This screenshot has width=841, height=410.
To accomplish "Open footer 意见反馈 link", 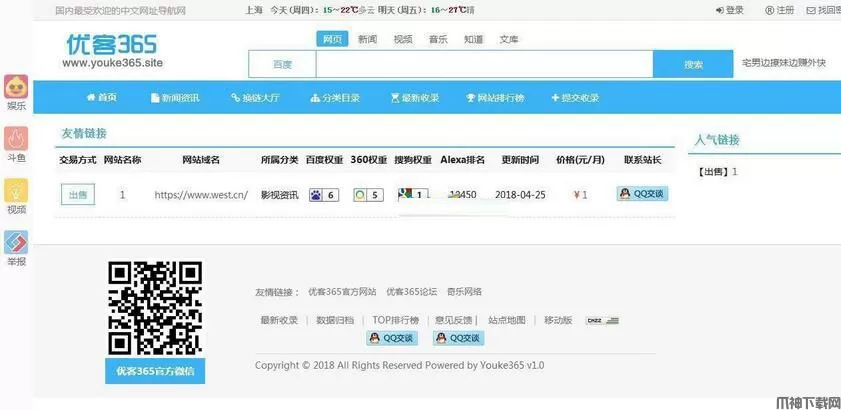I will (x=454, y=320).
